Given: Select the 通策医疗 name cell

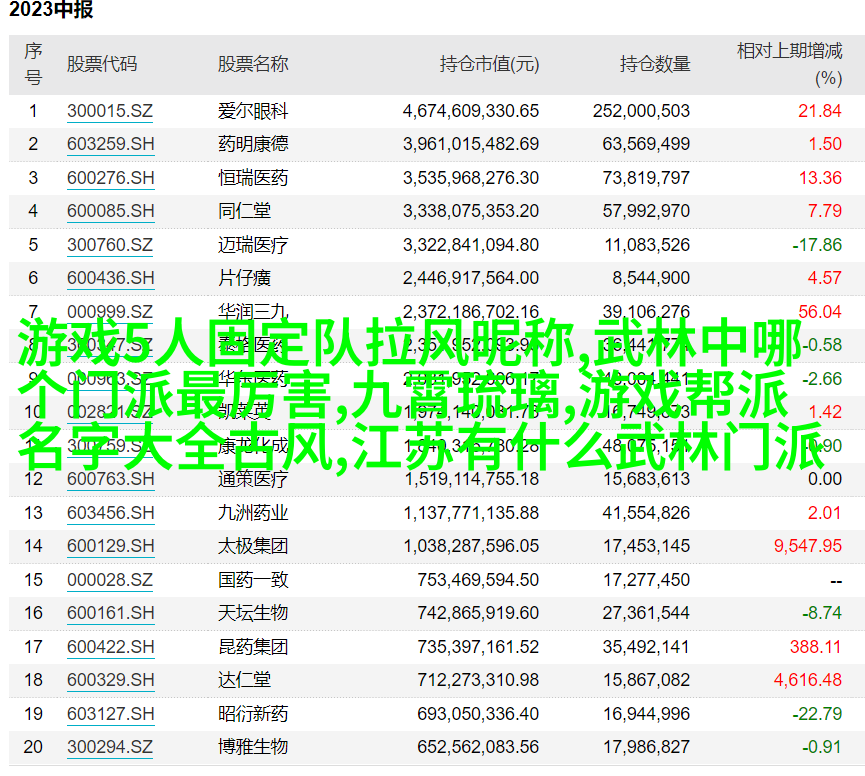Looking at the screenshot, I should tap(253, 479).
